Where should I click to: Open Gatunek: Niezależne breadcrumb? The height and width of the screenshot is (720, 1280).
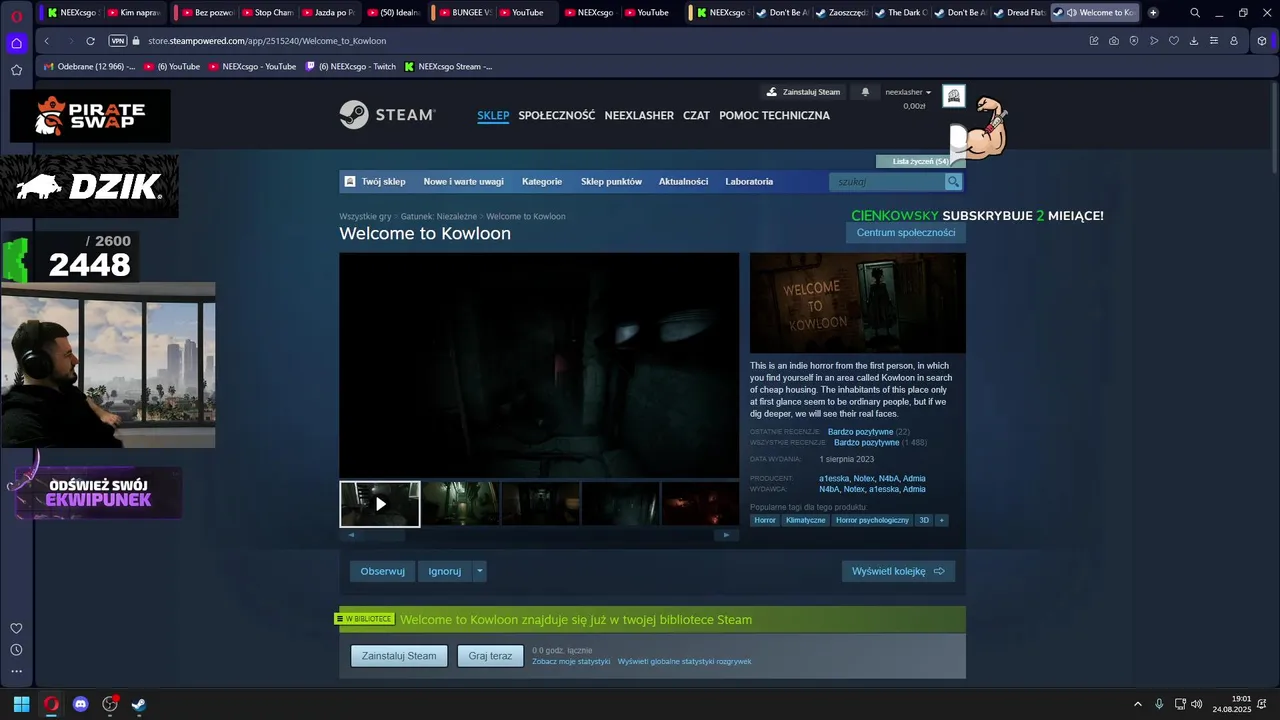(439, 216)
